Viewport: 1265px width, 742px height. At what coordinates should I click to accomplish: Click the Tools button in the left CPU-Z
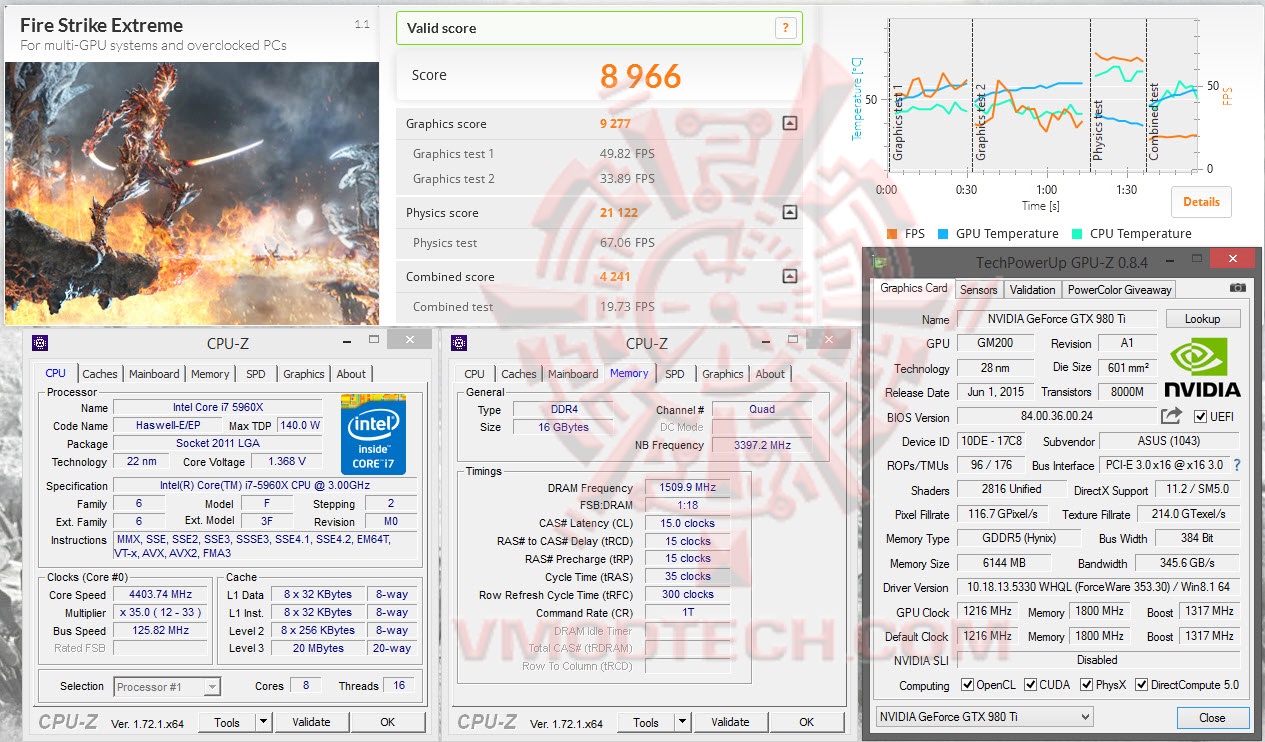tap(227, 722)
